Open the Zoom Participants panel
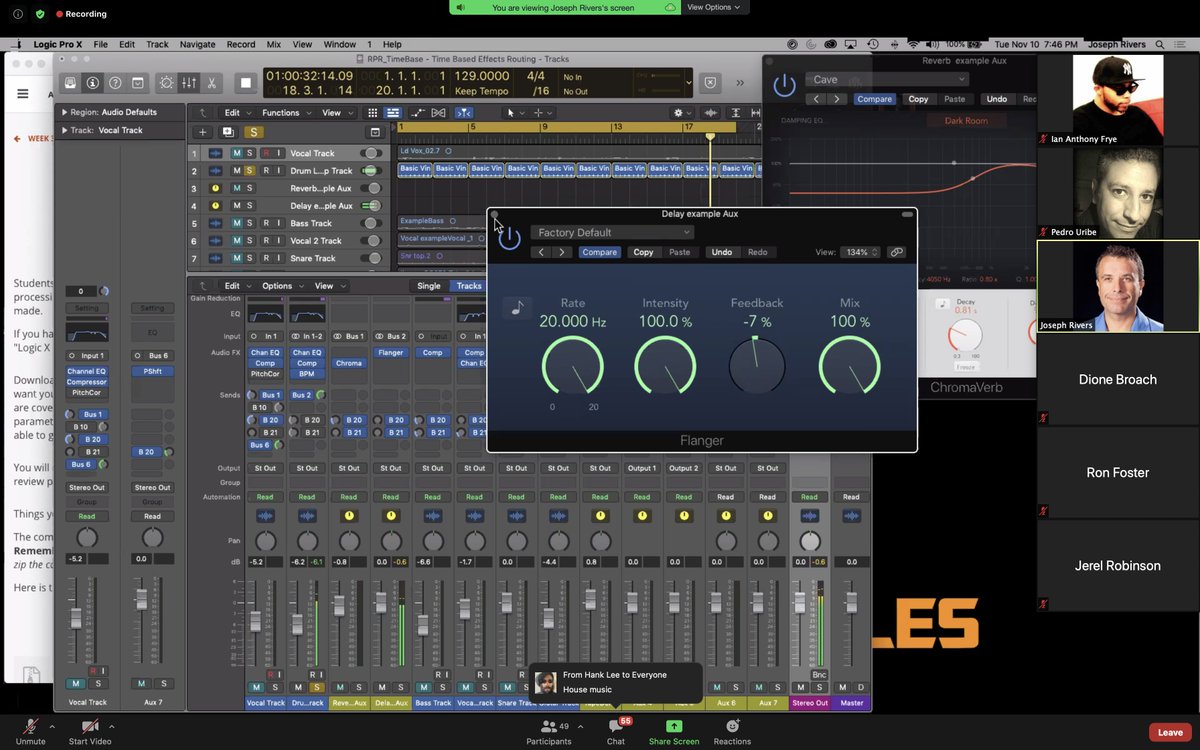 pyautogui.click(x=549, y=732)
